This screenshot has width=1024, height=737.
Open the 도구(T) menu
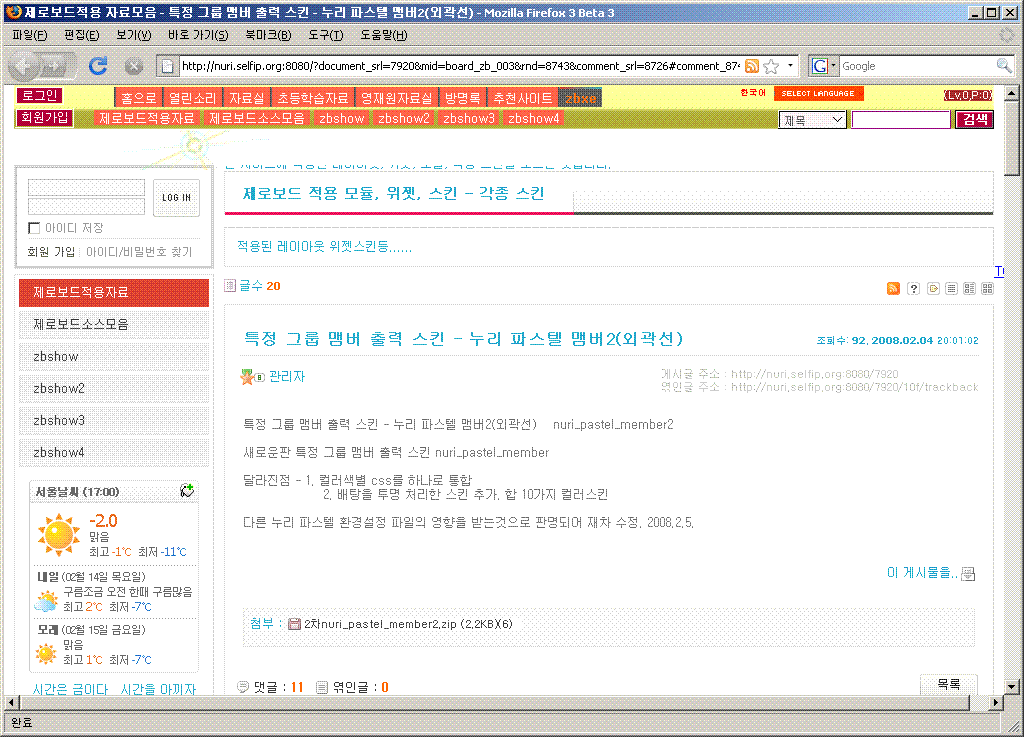pyautogui.click(x=325, y=35)
